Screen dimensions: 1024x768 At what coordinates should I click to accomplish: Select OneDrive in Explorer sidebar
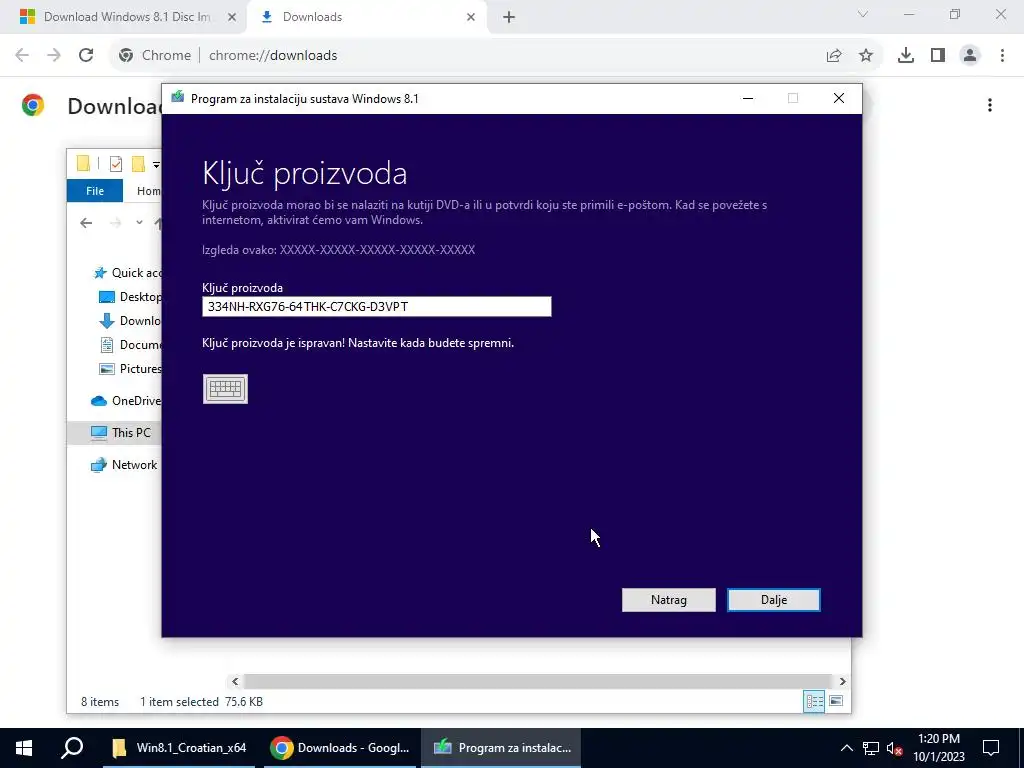click(x=126, y=401)
